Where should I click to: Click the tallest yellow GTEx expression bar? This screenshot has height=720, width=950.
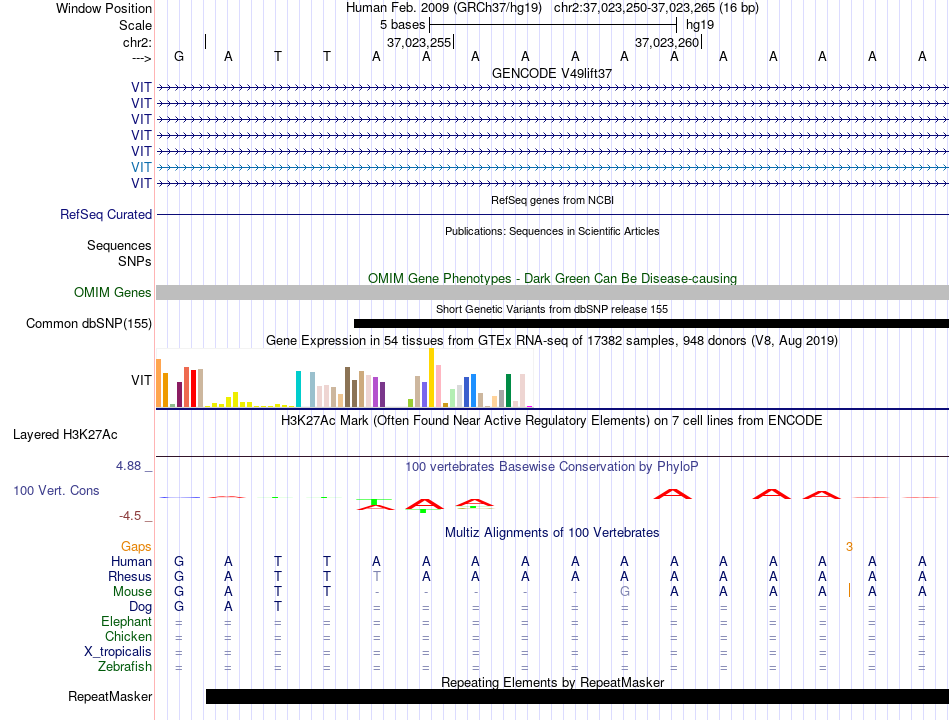pos(431,378)
